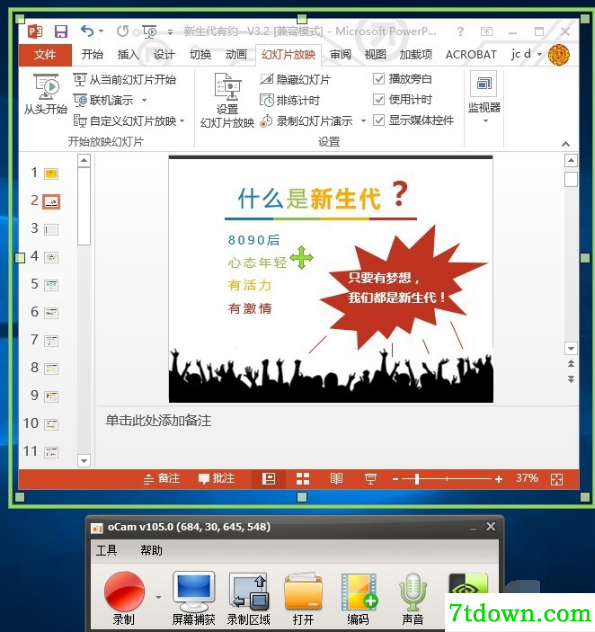595x632 pixels.
Task: Switch to Slide Sorter view icon
Action: click(302, 479)
